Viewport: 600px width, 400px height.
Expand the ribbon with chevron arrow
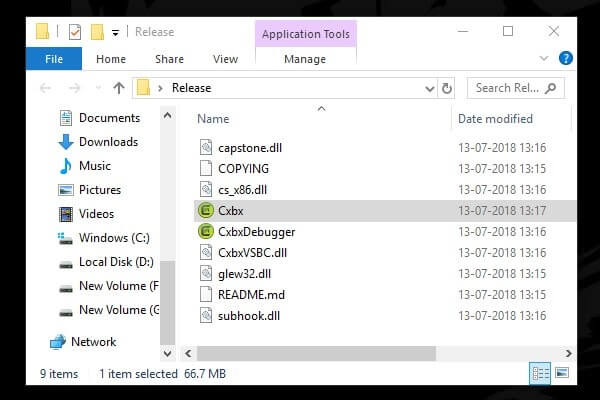pos(544,59)
